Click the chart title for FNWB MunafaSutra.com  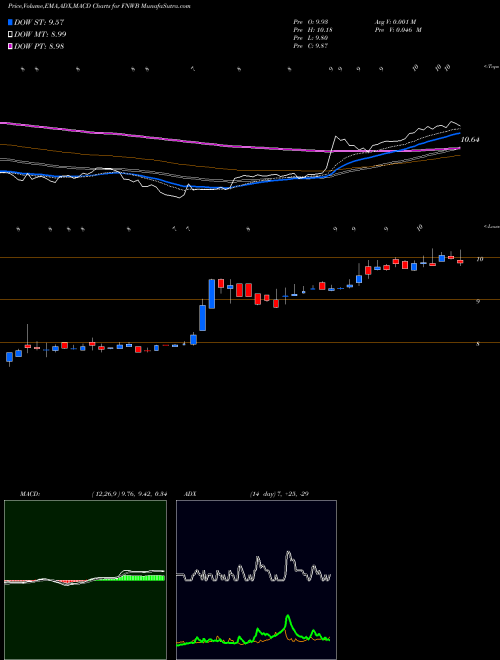99,7
